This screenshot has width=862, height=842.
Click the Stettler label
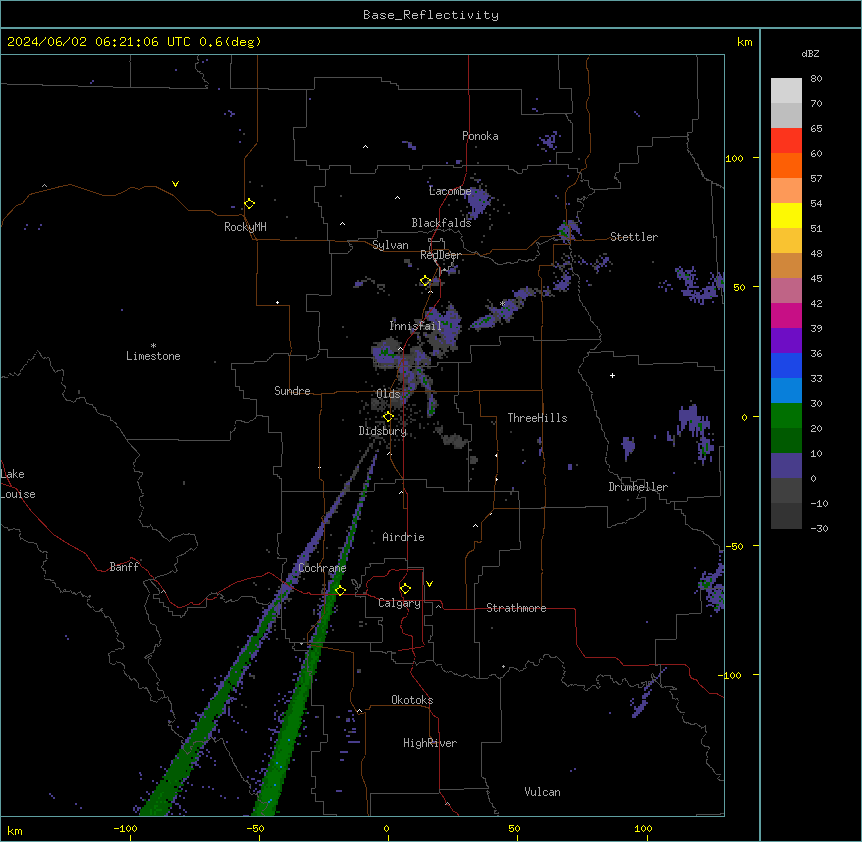point(634,237)
